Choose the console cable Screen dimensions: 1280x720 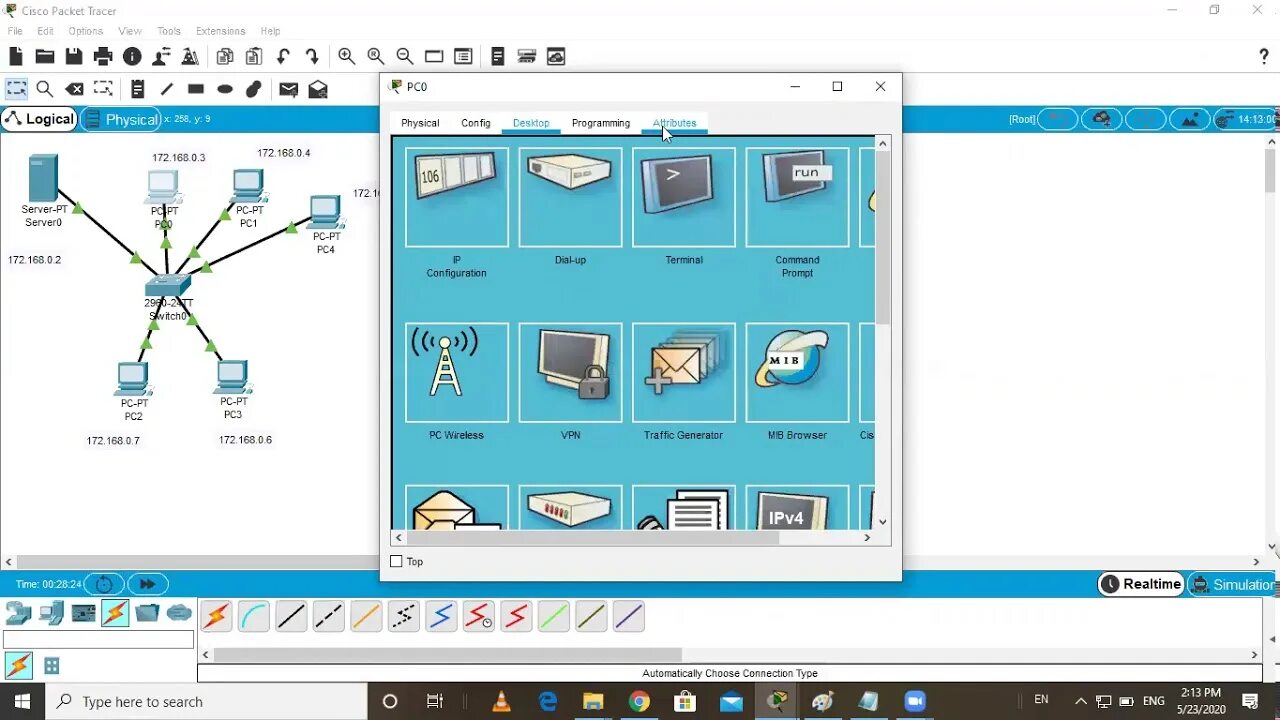pos(254,617)
